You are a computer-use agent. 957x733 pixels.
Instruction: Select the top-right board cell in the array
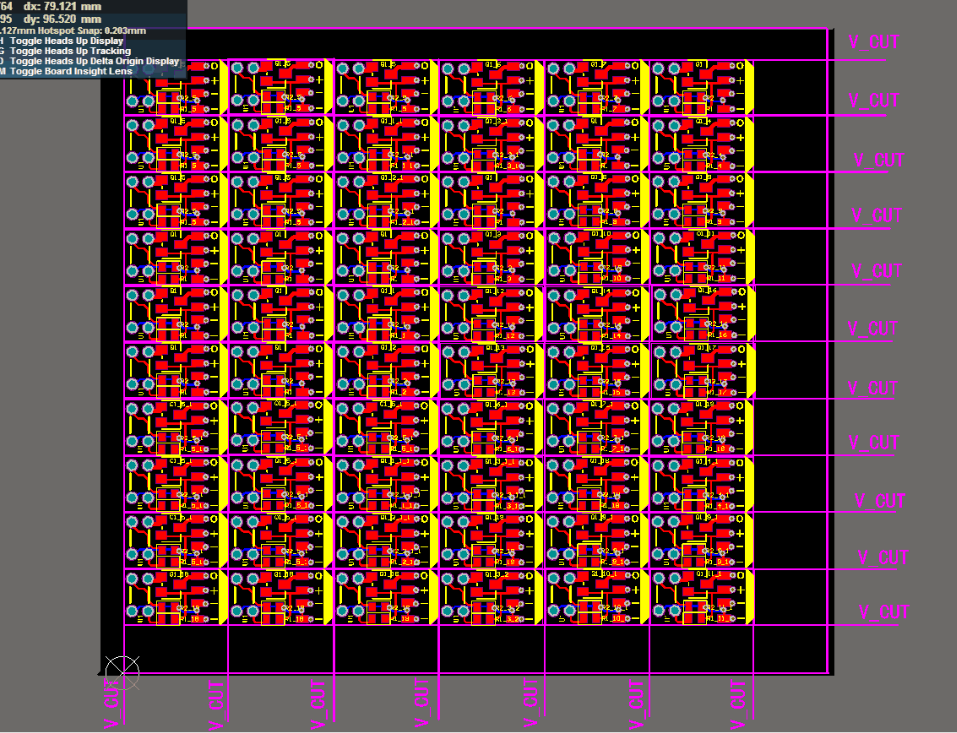(x=700, y=86)
